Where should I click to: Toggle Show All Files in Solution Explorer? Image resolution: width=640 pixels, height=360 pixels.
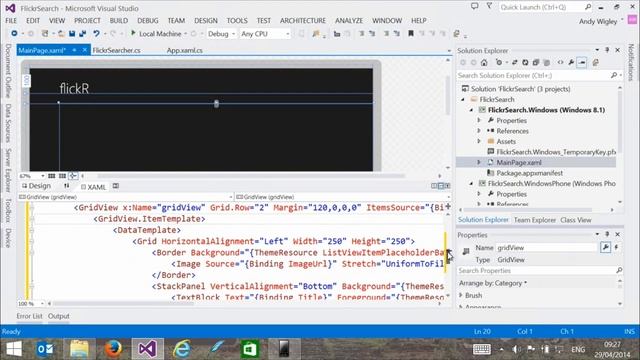coord(547,63)
